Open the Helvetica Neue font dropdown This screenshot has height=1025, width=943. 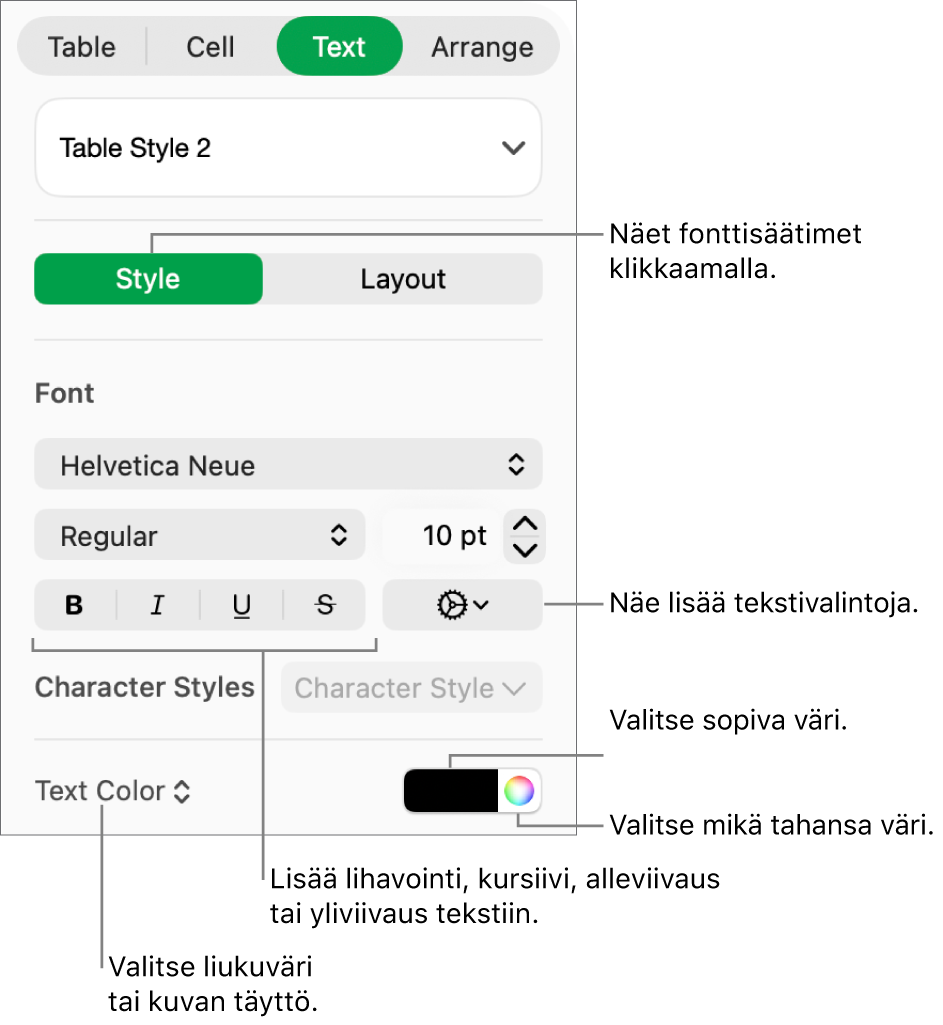click(288, 465)
